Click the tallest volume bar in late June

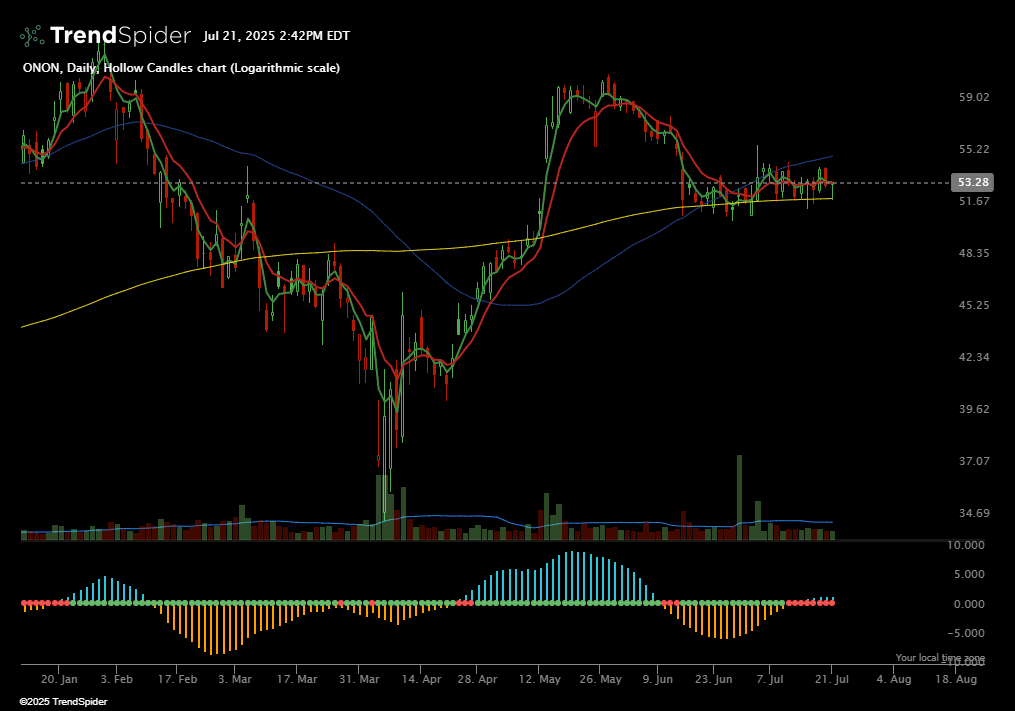click(740, 498)
